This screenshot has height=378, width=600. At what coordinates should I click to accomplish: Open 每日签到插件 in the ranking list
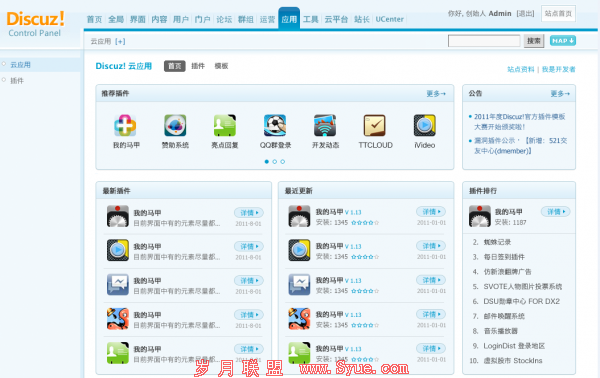(x=504, y=257)
